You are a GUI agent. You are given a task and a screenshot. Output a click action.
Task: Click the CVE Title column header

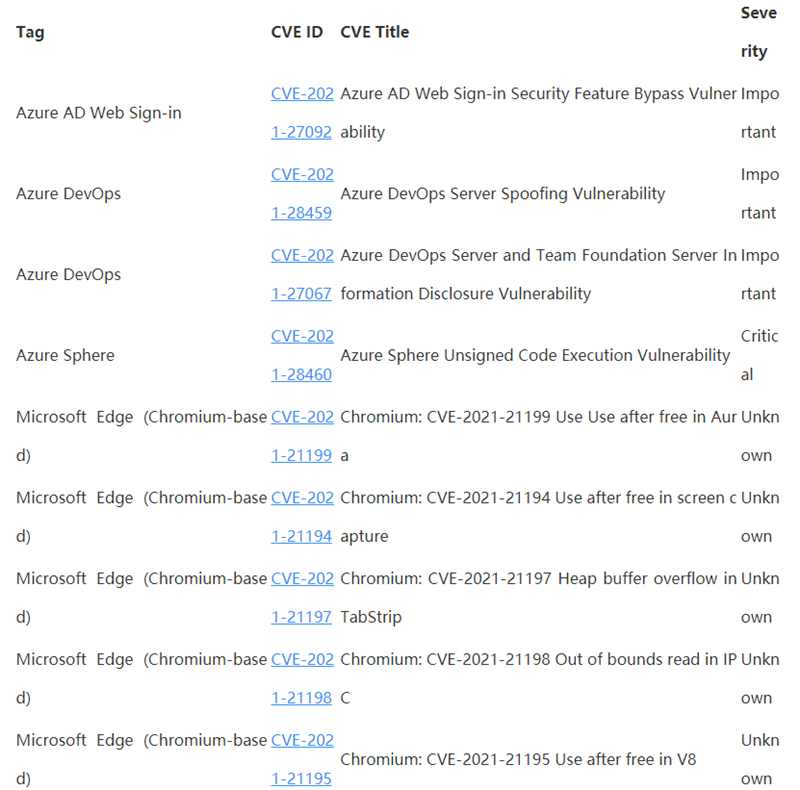coord(375,32)
